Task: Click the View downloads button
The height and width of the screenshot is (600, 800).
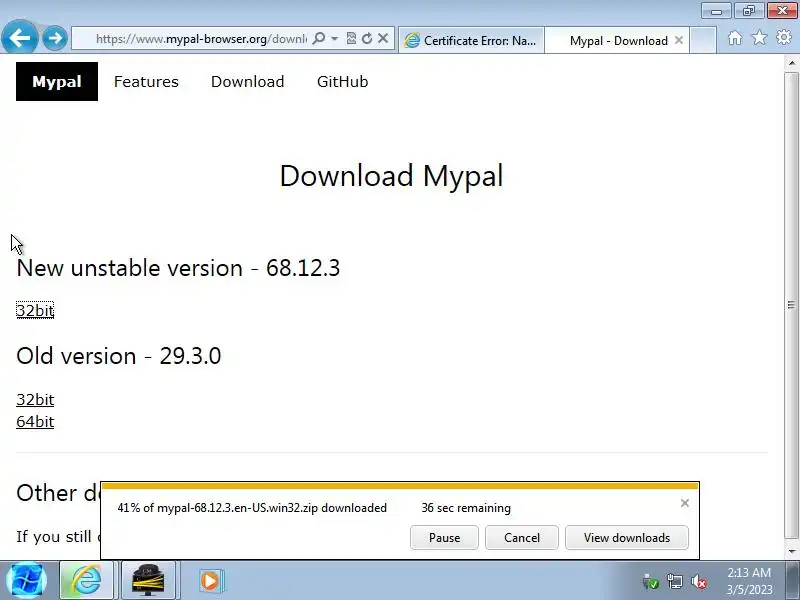Action: [x=627, y=538]
